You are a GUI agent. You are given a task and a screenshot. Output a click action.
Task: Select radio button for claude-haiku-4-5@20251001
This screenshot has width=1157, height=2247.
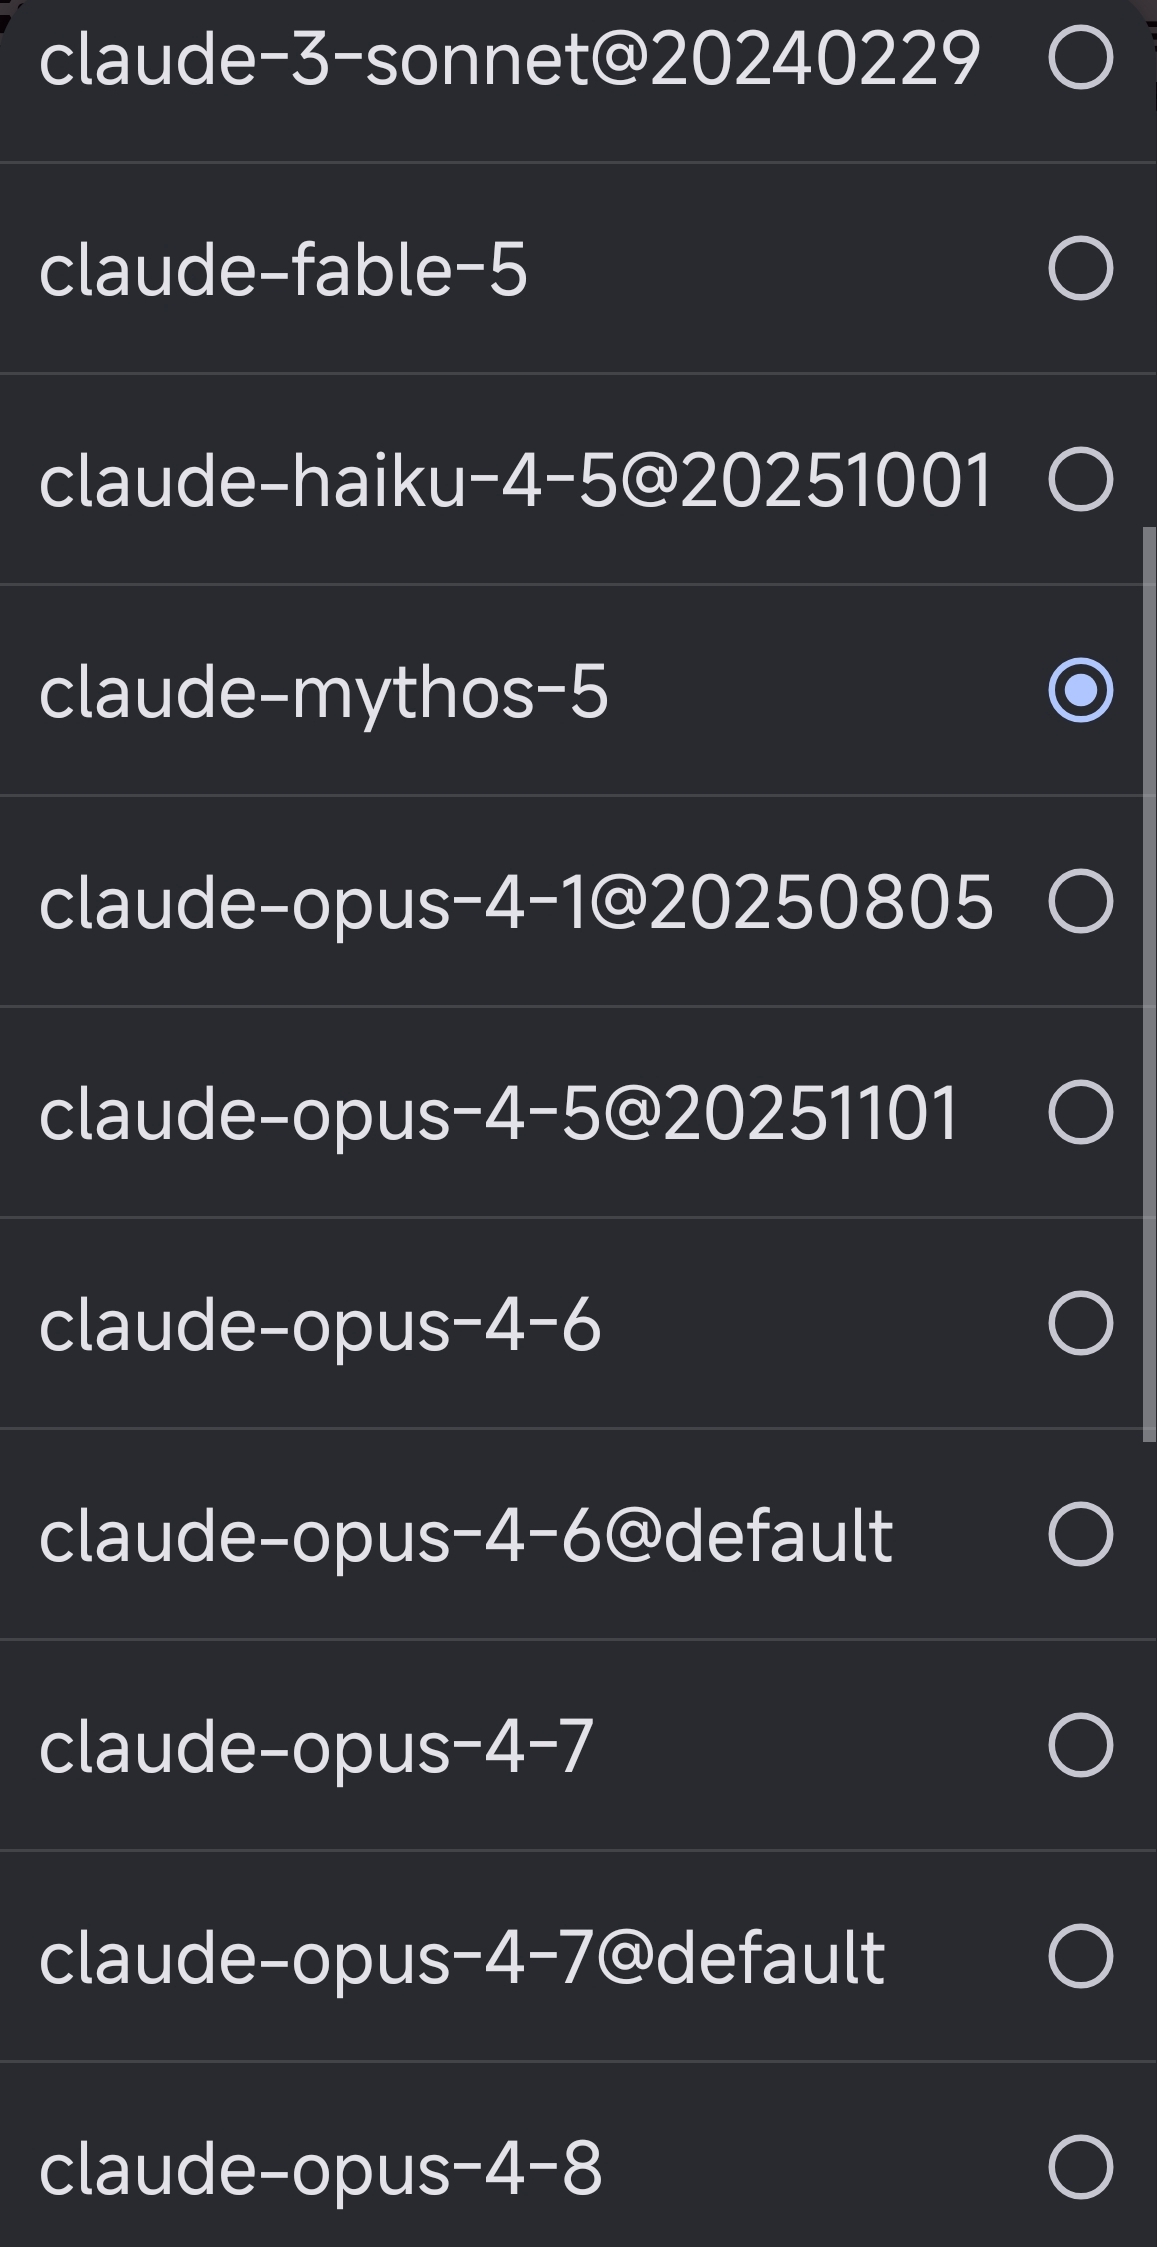(1080, 480)
